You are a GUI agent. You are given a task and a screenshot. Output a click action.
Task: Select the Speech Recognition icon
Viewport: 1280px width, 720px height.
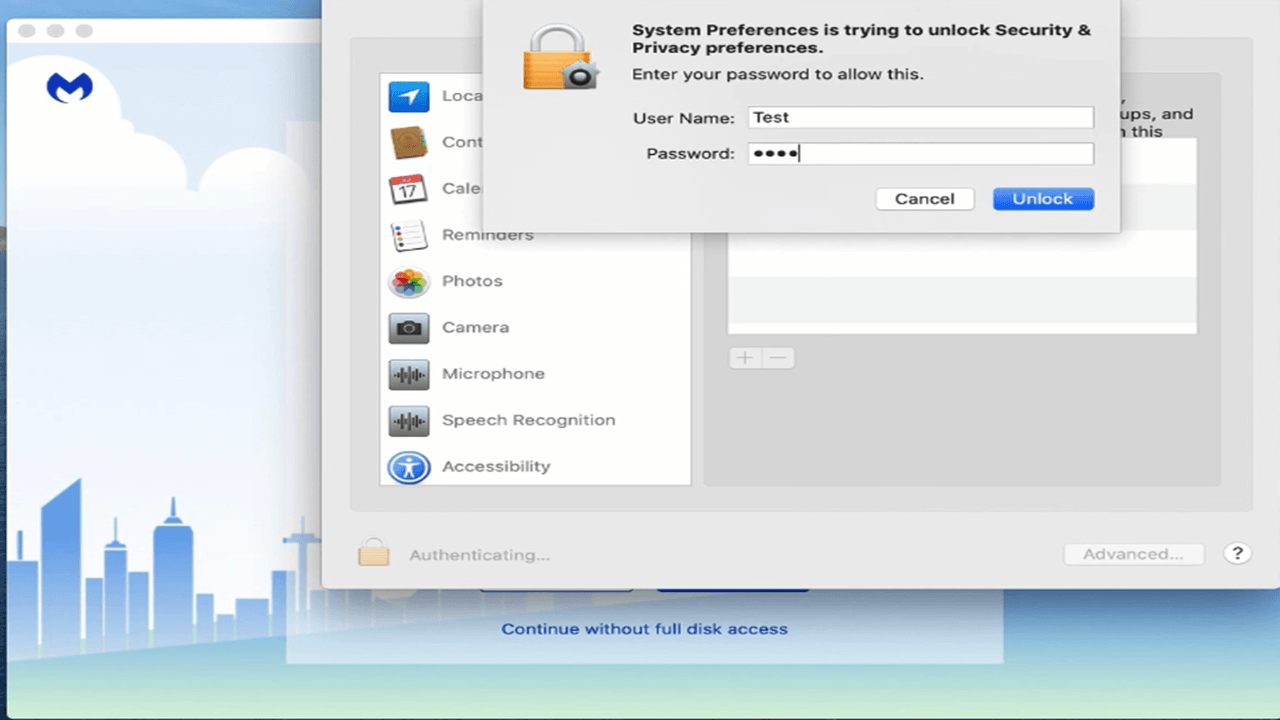(x=409, y=421)
